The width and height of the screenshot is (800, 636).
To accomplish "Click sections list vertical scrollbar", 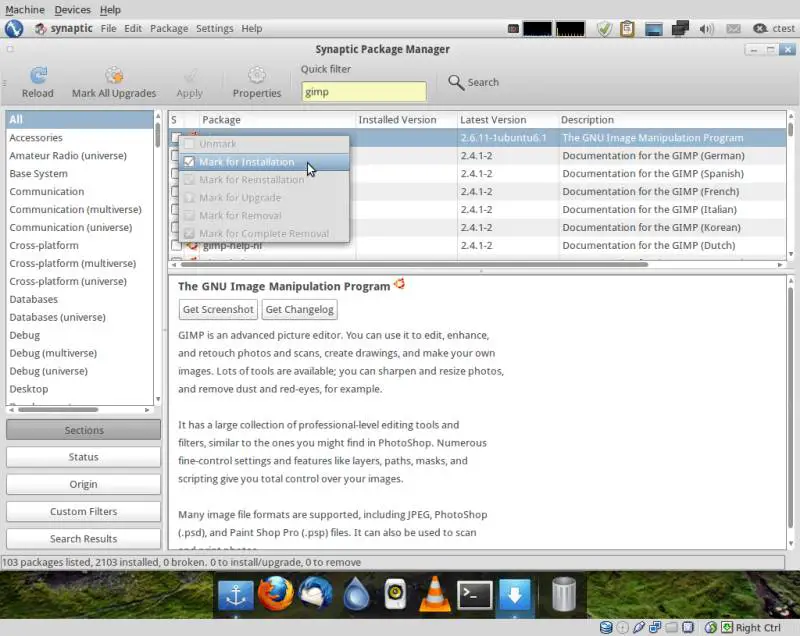I will (158, 135).
